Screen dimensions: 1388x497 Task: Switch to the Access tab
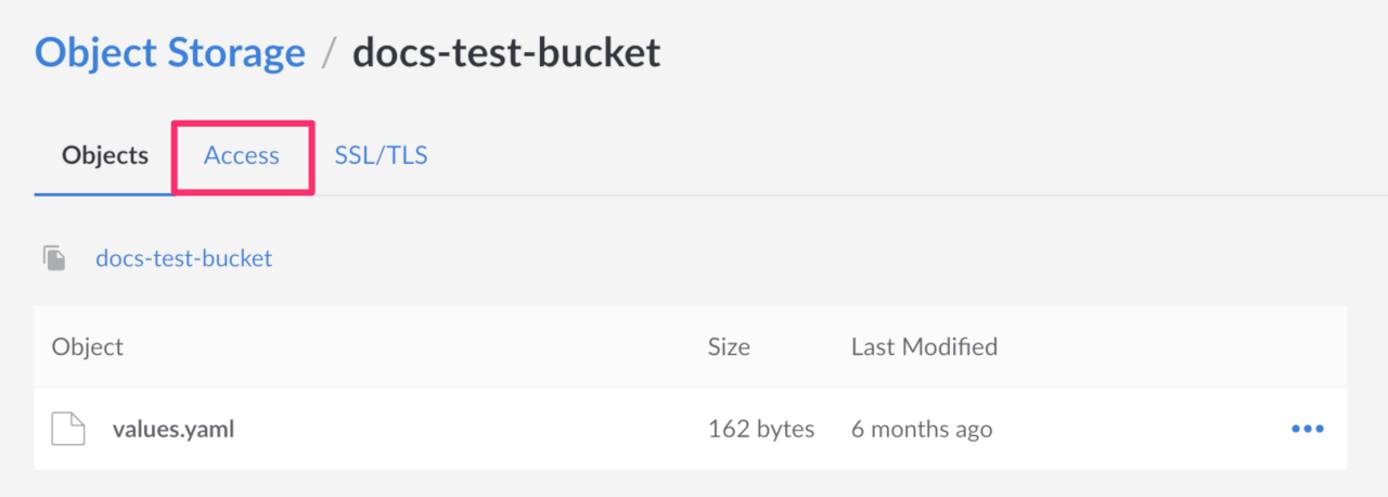242,156
